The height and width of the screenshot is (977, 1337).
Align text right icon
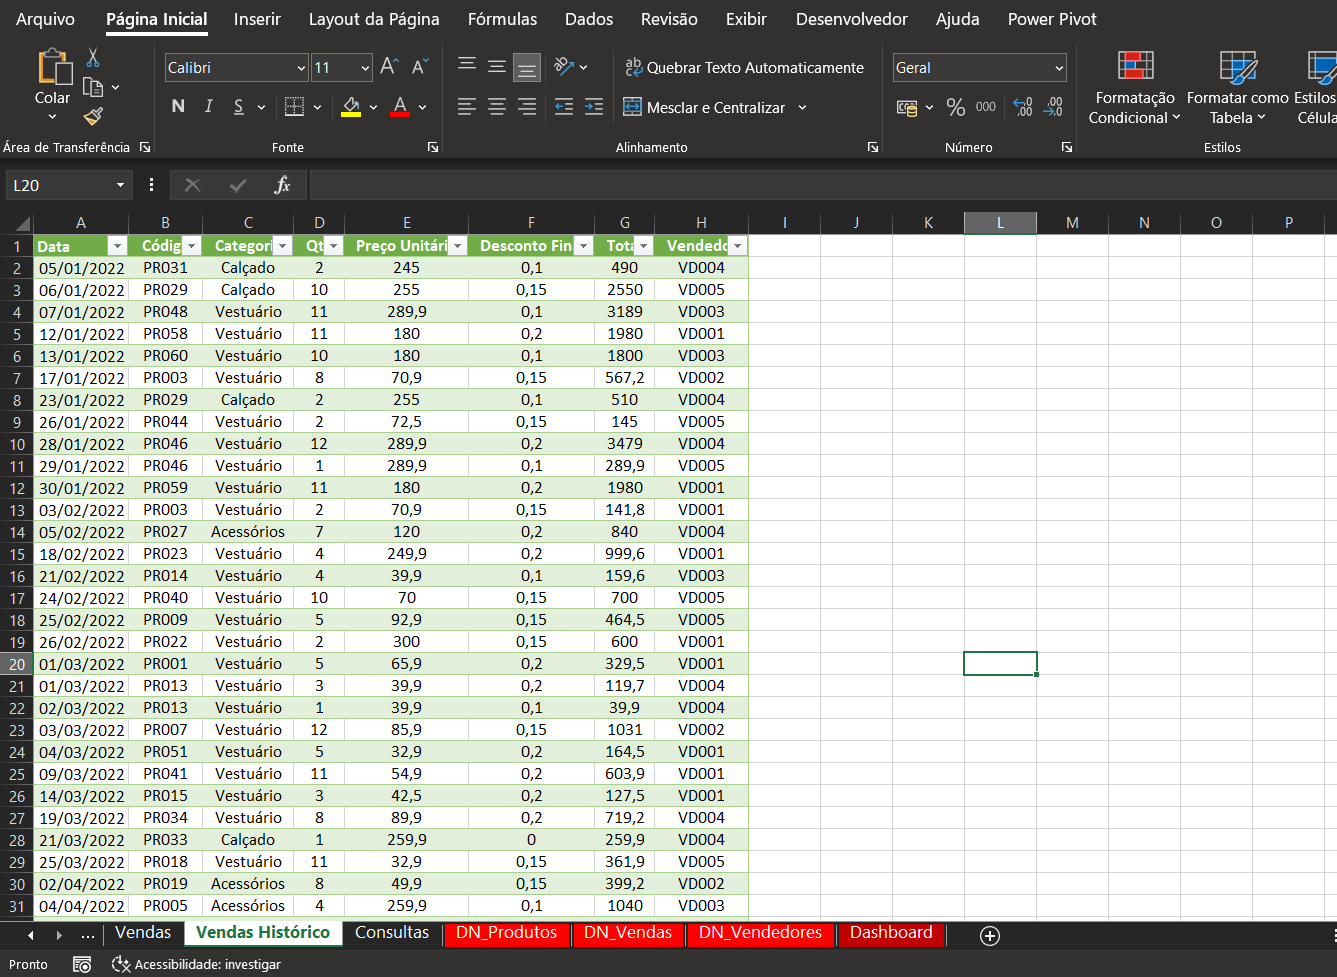tap(527, 106)
